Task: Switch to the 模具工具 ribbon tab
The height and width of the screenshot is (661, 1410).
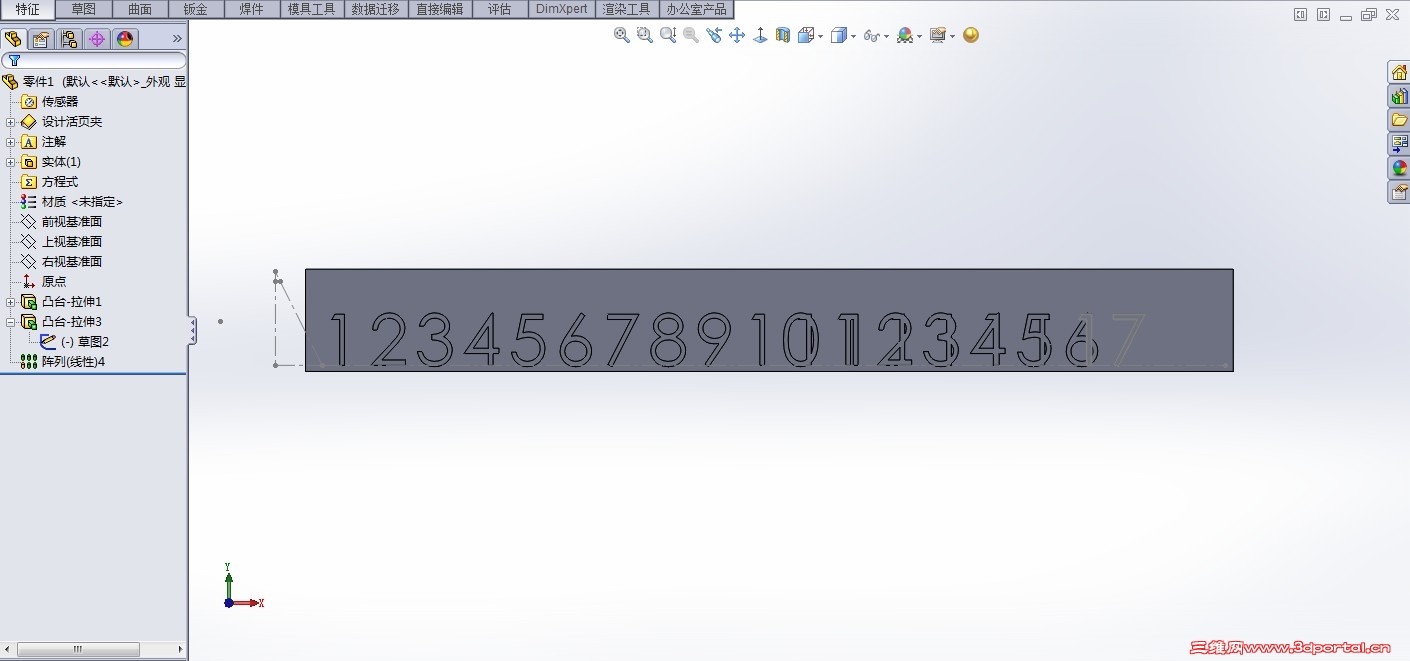Action: click(311, 9)
